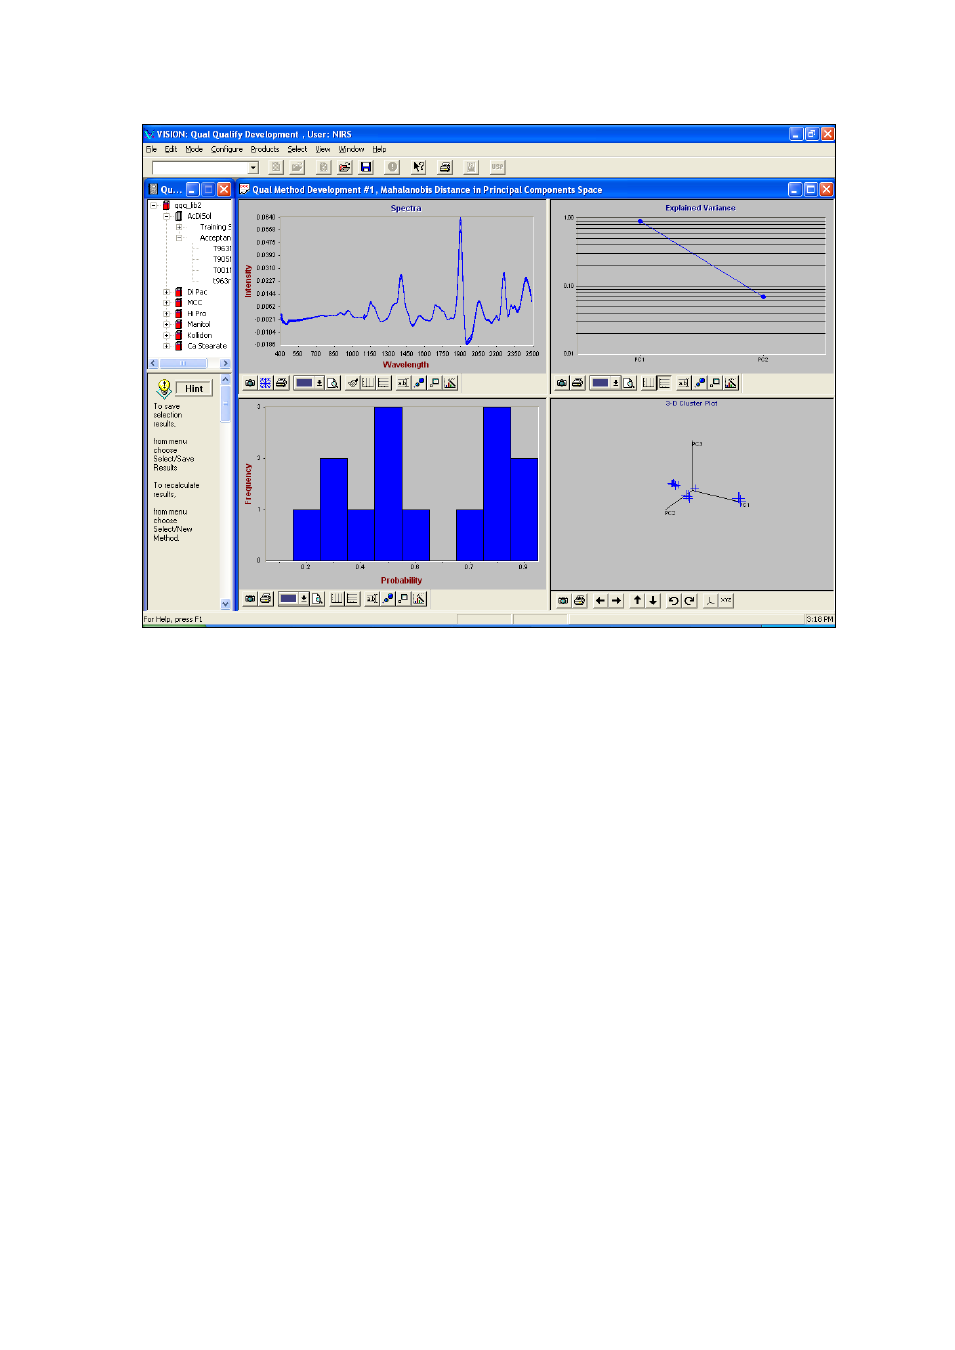Screen dimensions: 955x1350
Task: Open the Select menu
Action: [298, 149]
